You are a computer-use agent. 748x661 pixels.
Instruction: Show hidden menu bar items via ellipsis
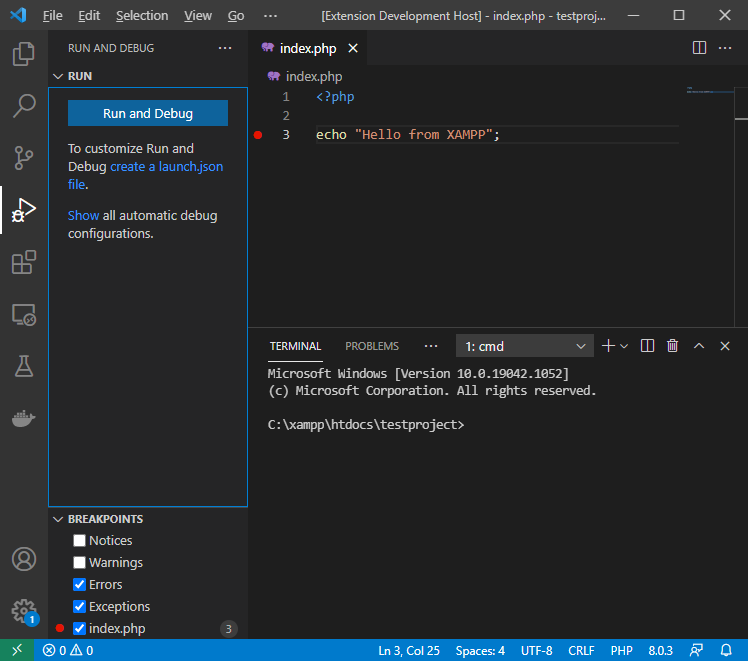coord(270,16)
